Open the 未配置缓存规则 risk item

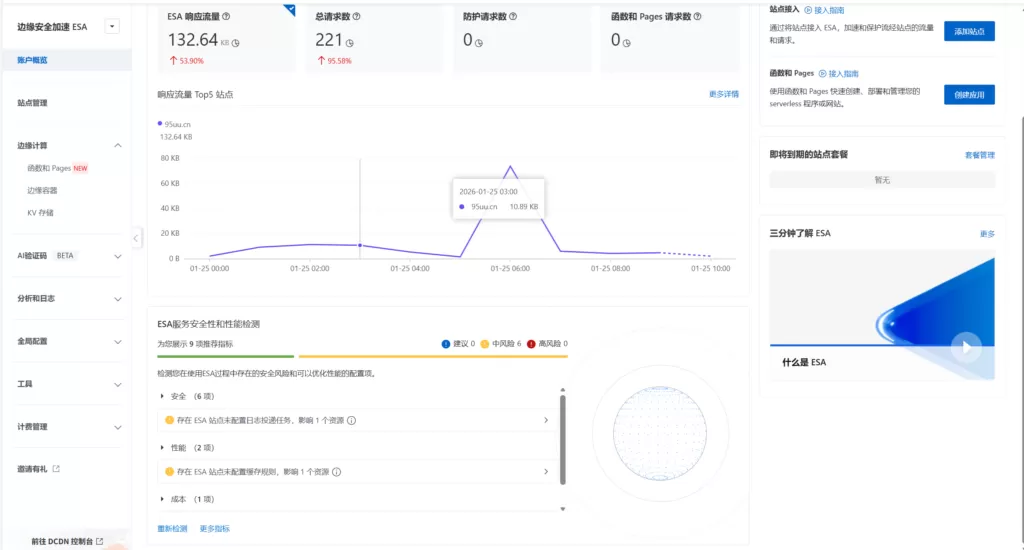[357, 472]
